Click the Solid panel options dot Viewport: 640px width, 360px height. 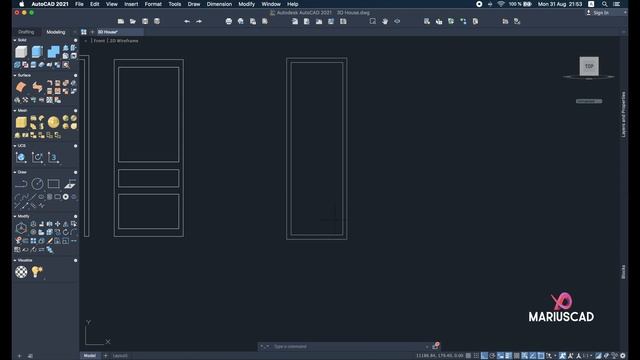coord(76,40)
